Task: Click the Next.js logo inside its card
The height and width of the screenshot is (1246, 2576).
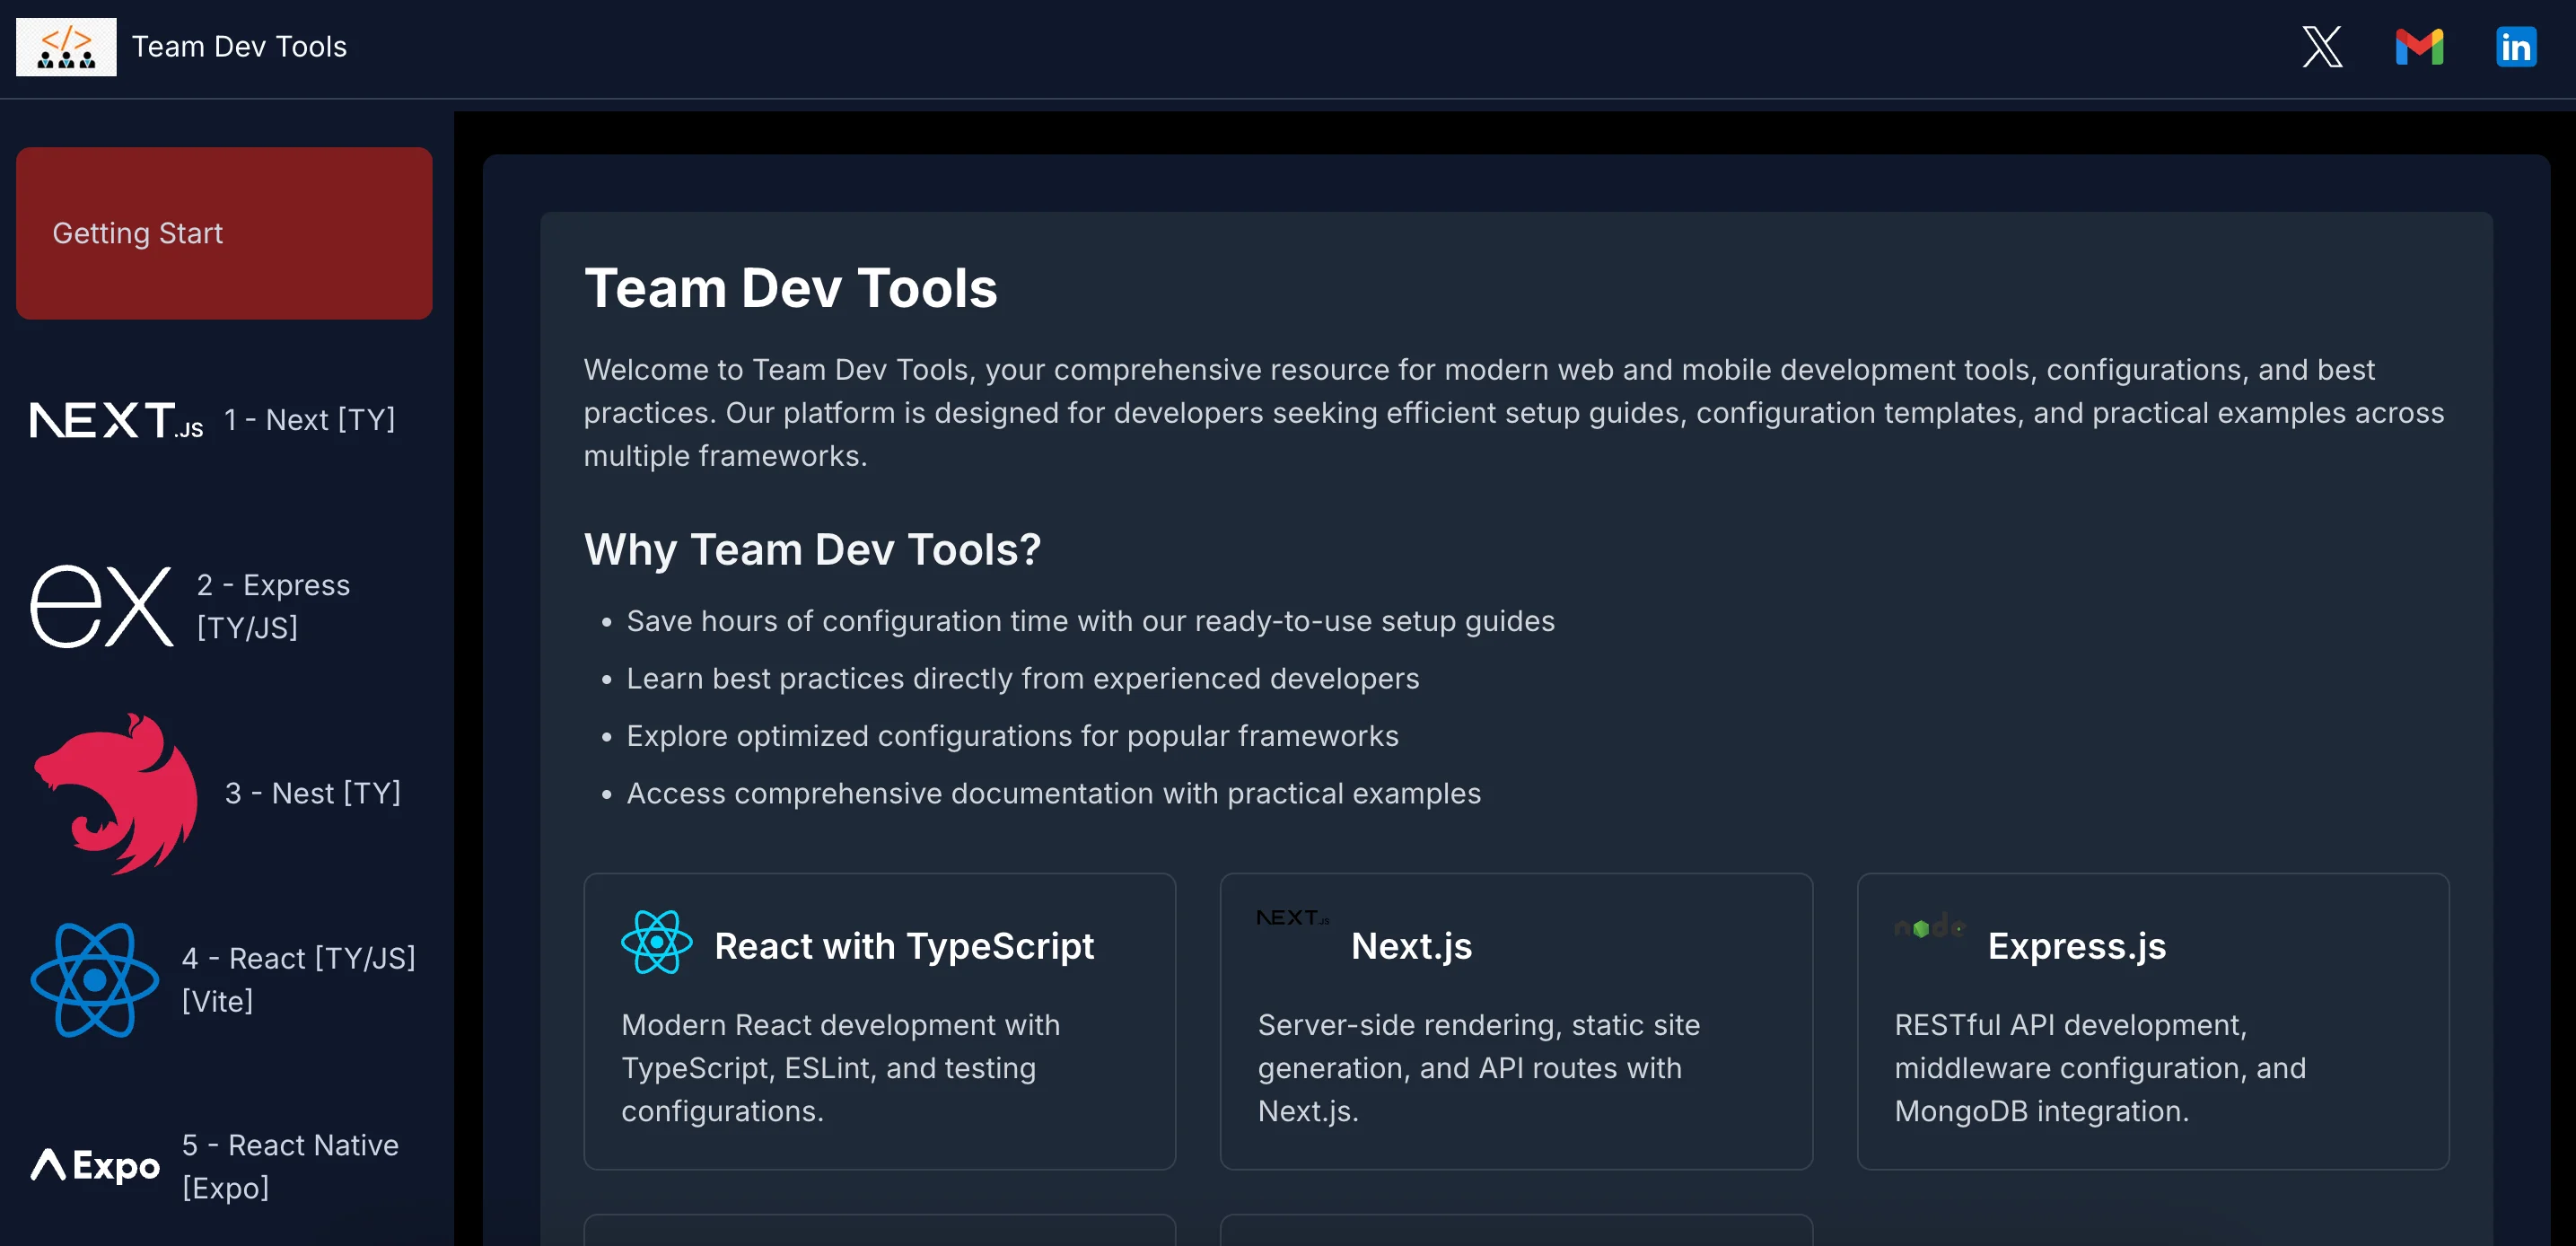Action: point(1293,917)
